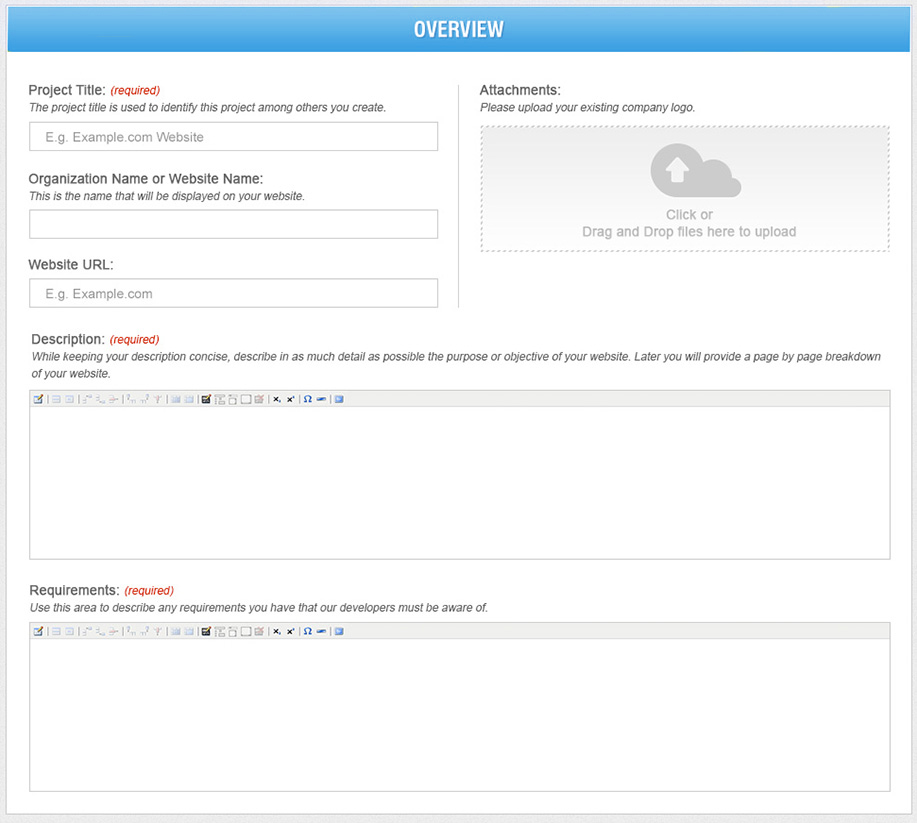Click embed media icon in Requirements toolbar

click(x=339, y=631)
